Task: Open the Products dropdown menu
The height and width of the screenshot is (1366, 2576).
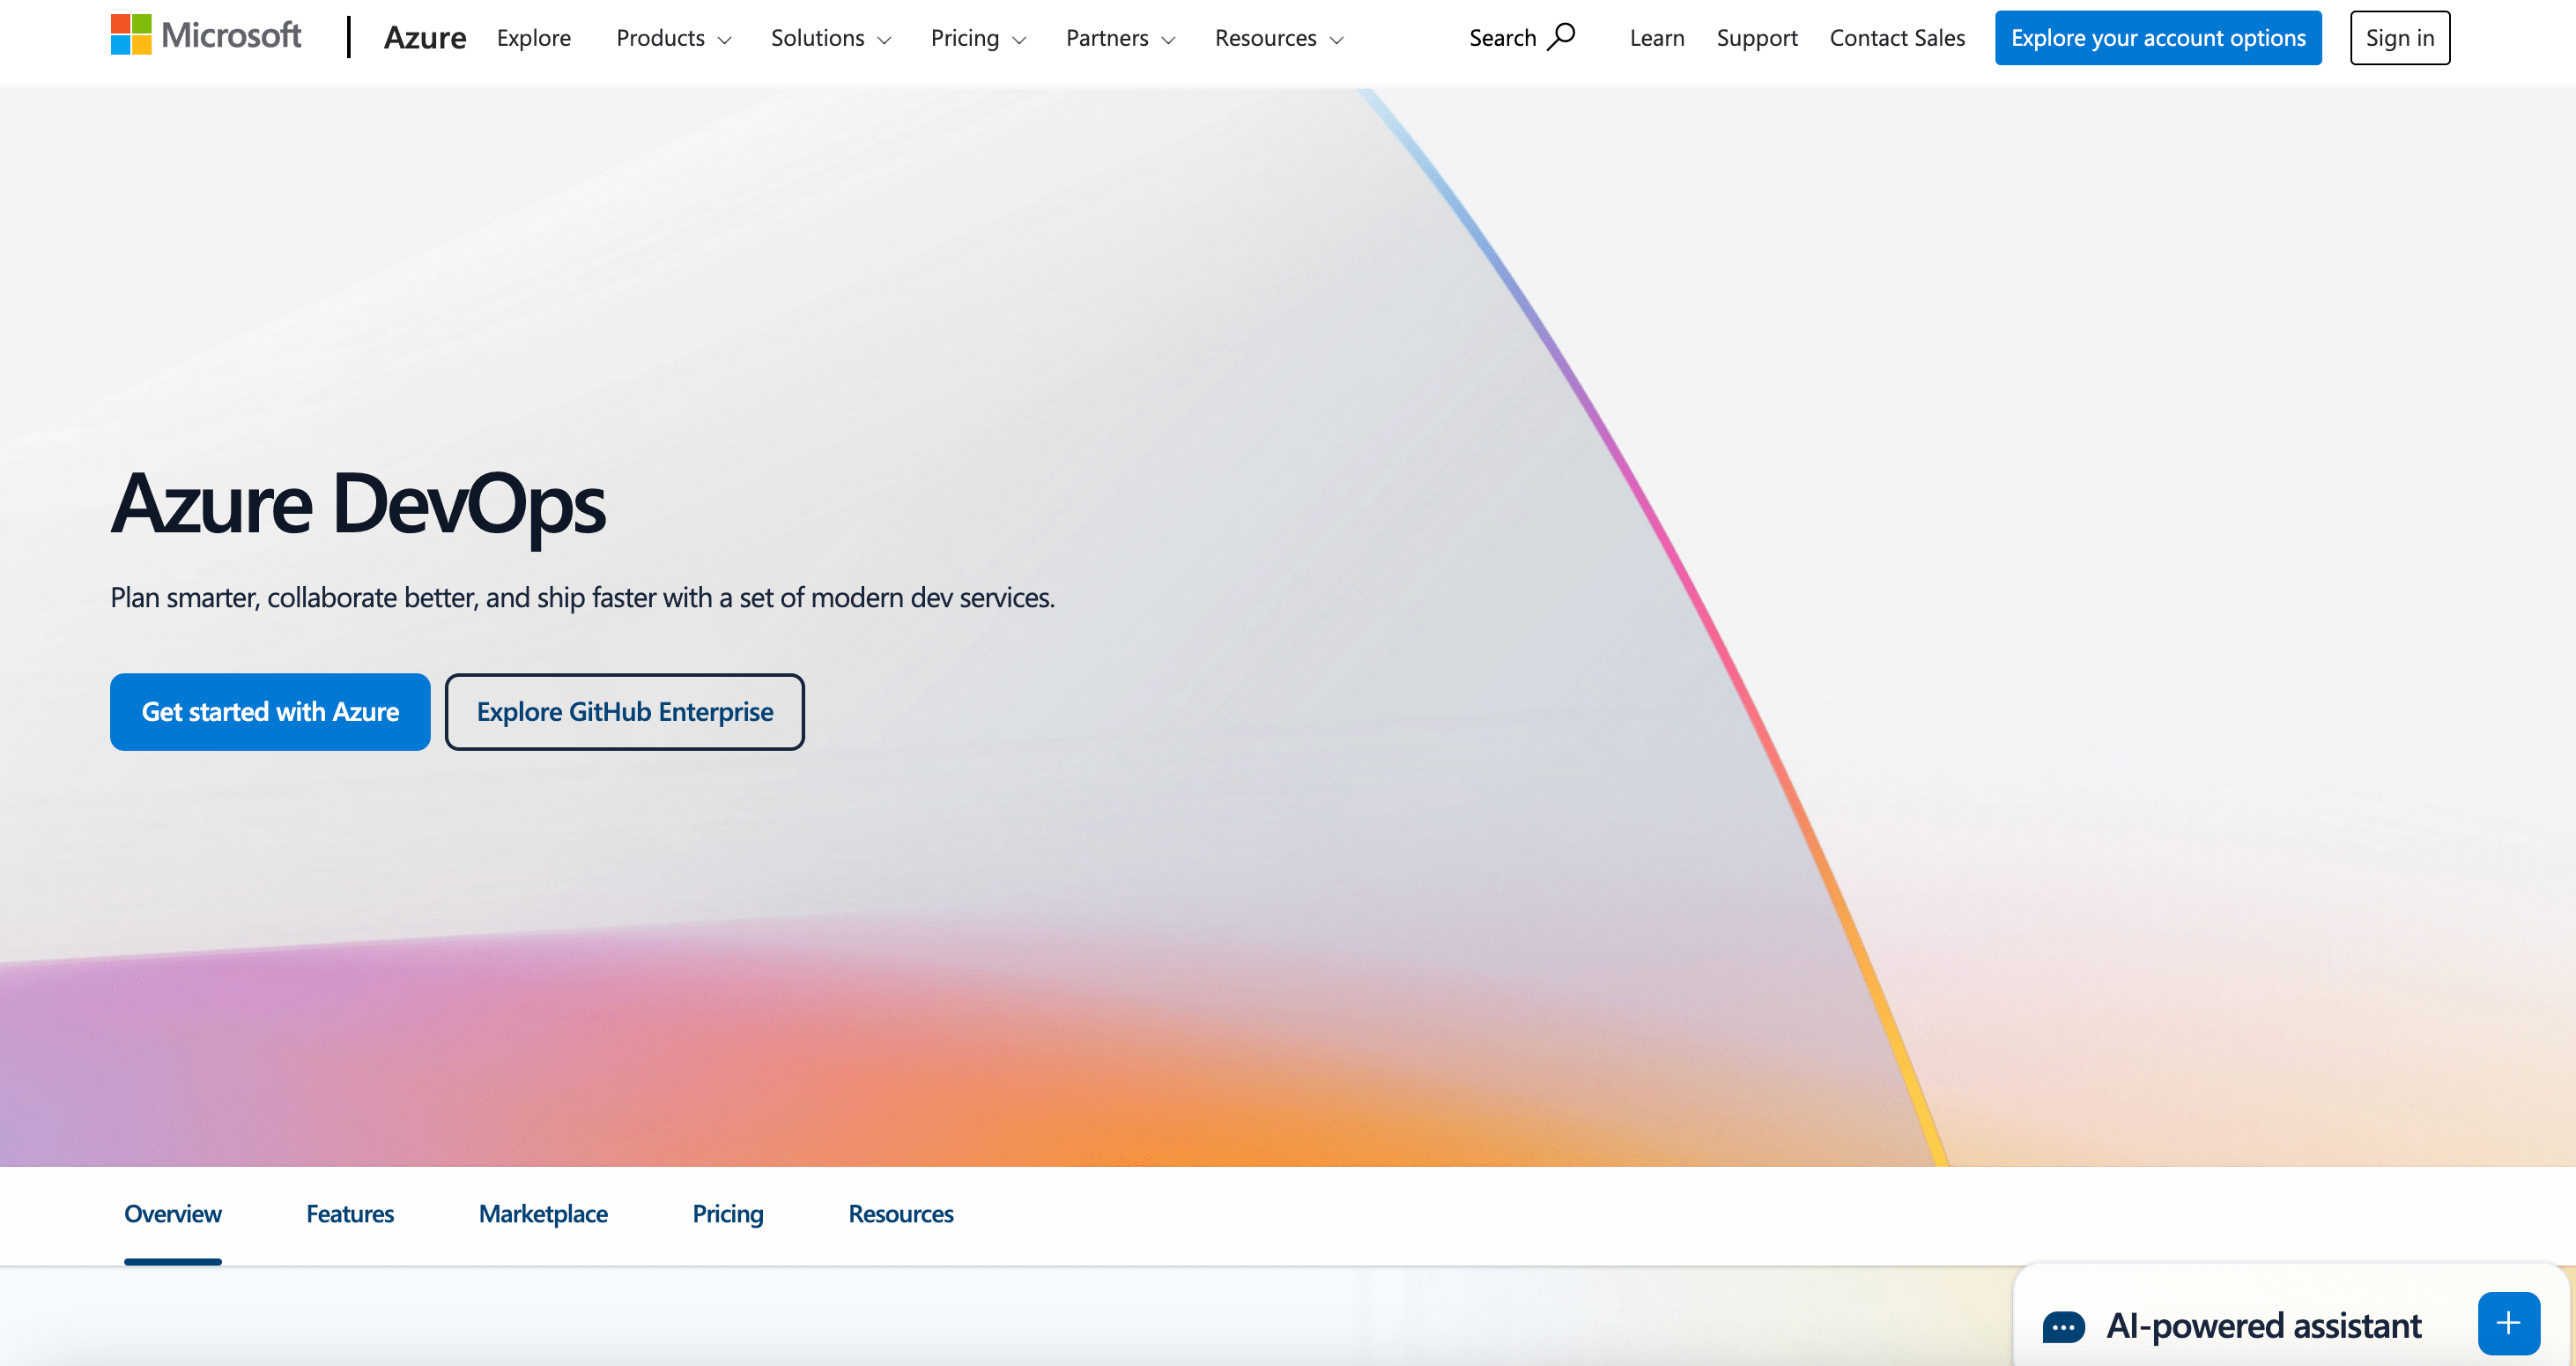Action: (673, 38)
